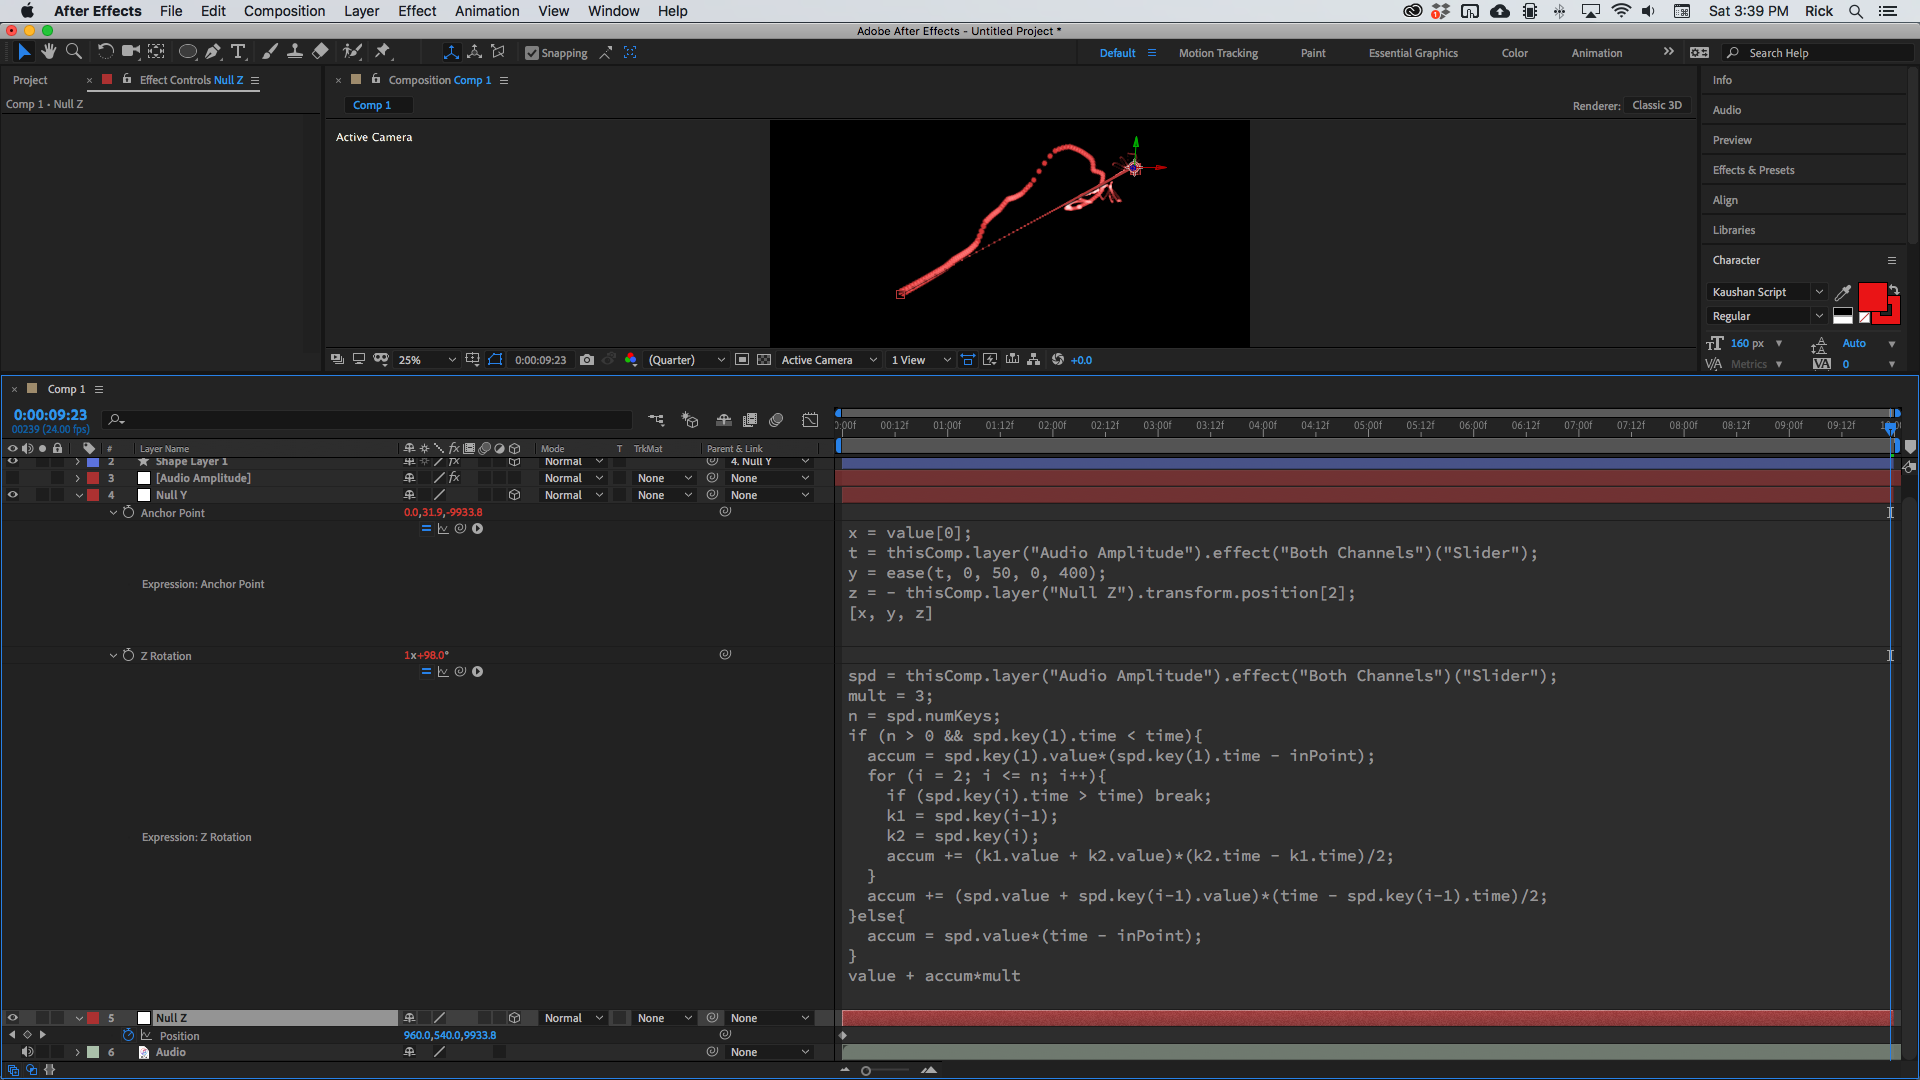
Task: Select the Pen tool
Action: tap(213, 51)
